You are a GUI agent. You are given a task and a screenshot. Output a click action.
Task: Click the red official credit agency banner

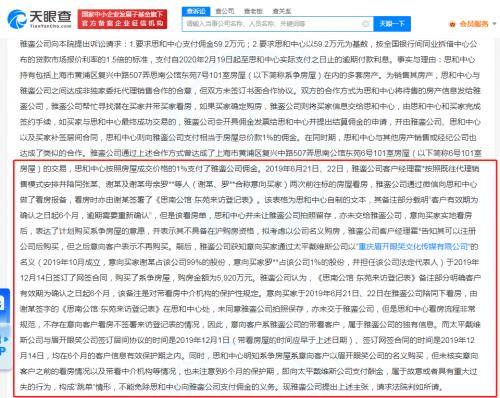(122, 19)
